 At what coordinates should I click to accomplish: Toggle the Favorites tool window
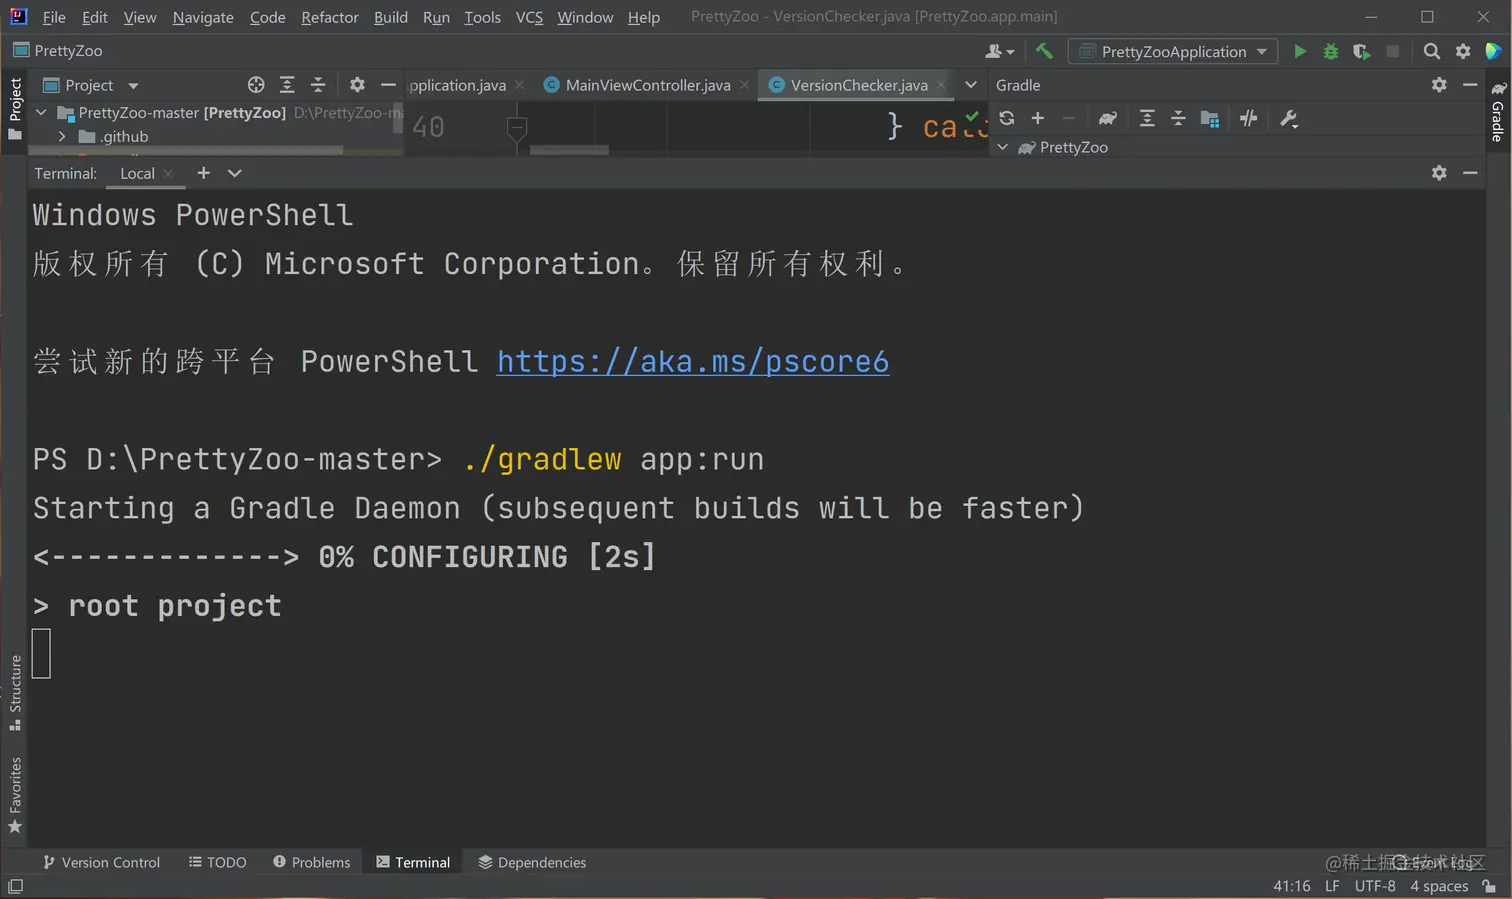click(x=15, y=795)
